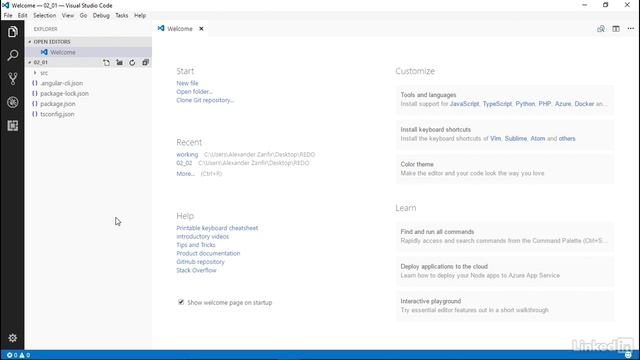Split the editor with split icon

pos(616,29)
